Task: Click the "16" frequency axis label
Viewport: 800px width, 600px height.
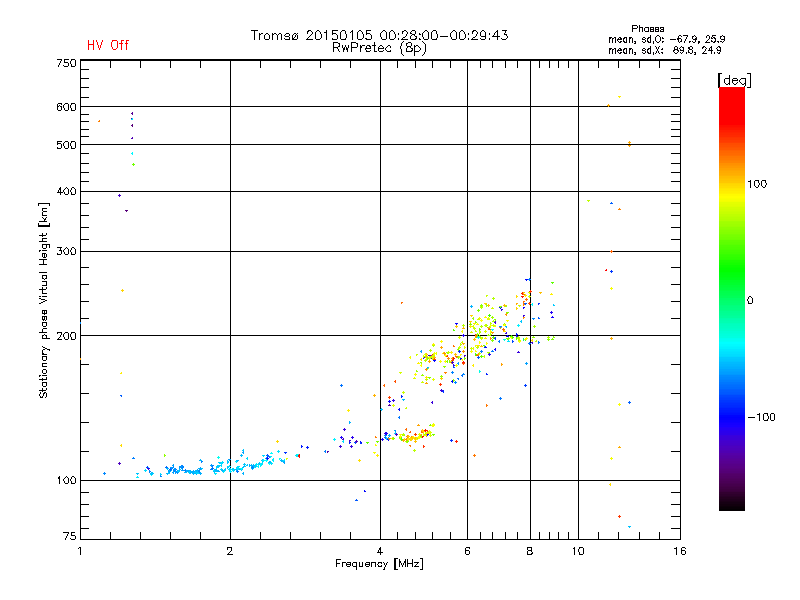Action: tap(680, 551)
